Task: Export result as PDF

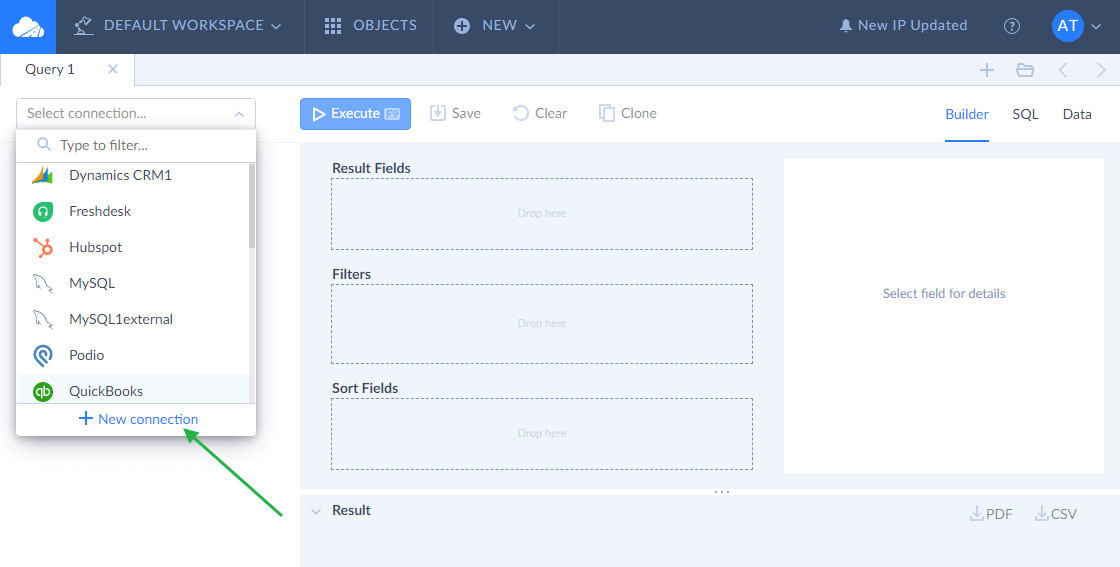Action: 991,514
